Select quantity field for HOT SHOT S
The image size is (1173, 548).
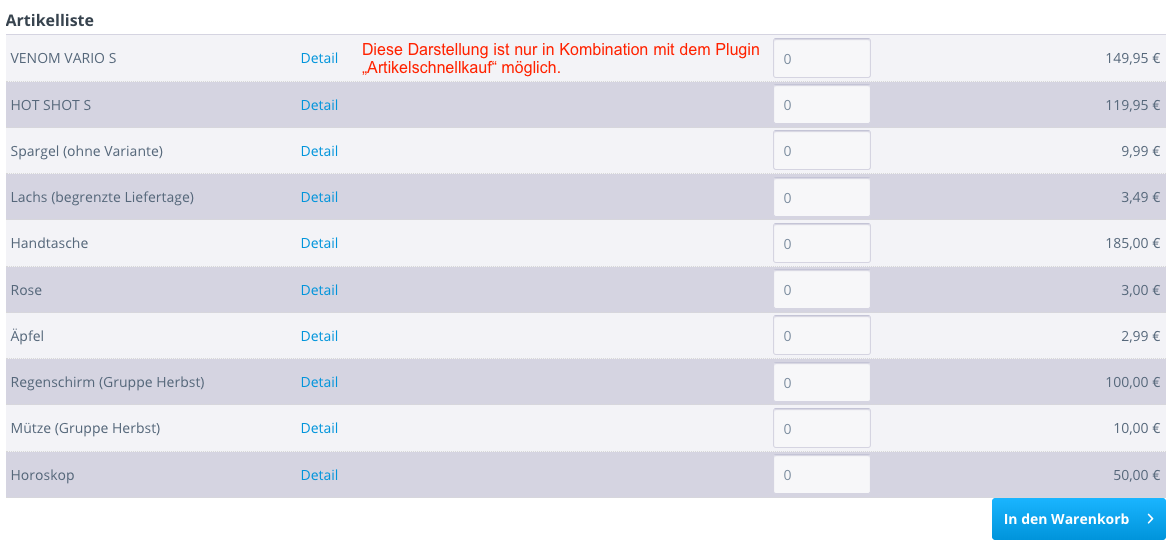pos(822,105)
